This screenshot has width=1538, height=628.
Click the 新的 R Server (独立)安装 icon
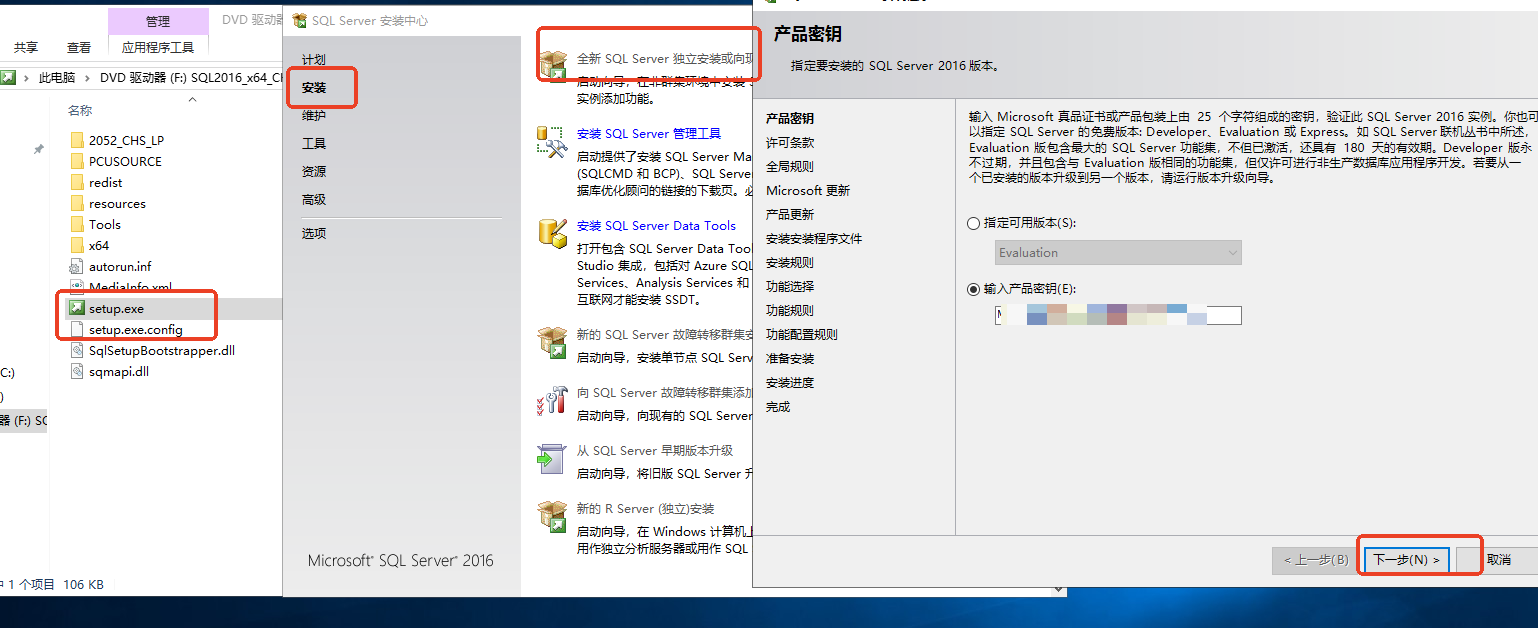coord(553,516)
